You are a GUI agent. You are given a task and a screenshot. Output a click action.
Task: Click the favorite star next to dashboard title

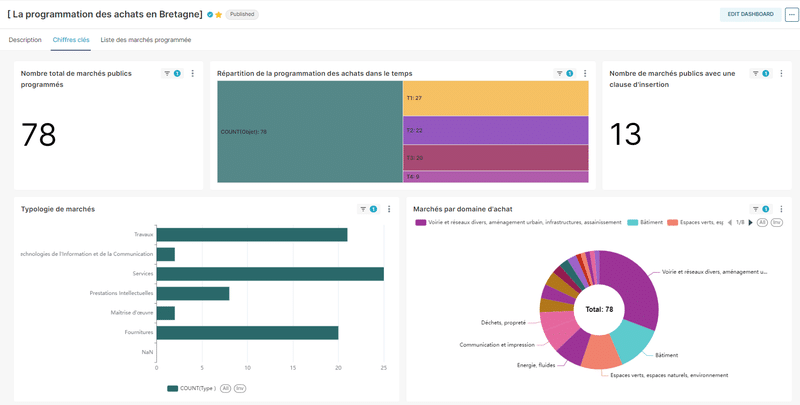point(218,15)
